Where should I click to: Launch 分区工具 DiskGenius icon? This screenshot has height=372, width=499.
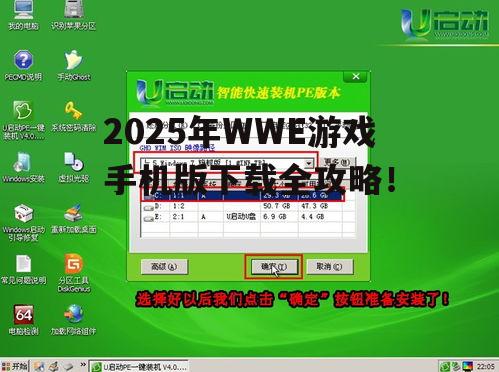click(74, 273)
